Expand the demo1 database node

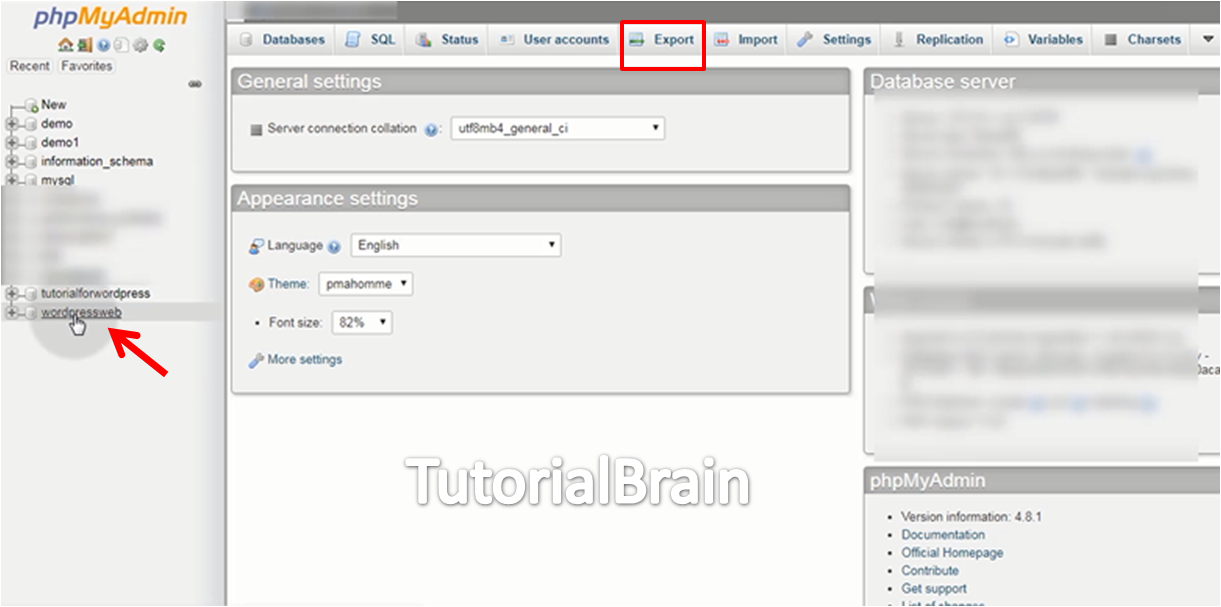click(12, 143)
